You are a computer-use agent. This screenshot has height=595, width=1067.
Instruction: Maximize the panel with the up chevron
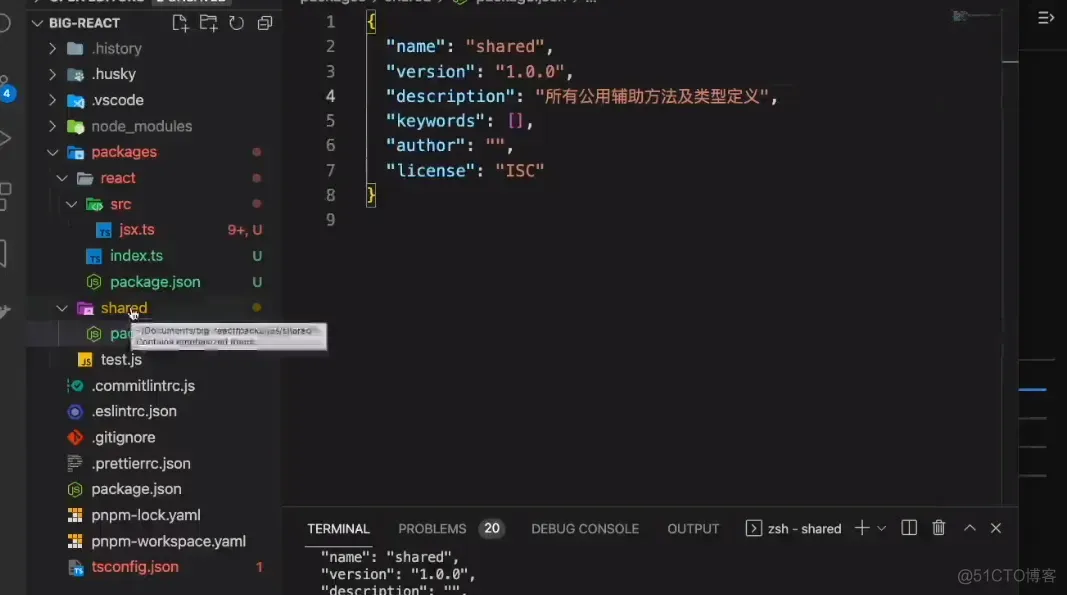point(970,528)
